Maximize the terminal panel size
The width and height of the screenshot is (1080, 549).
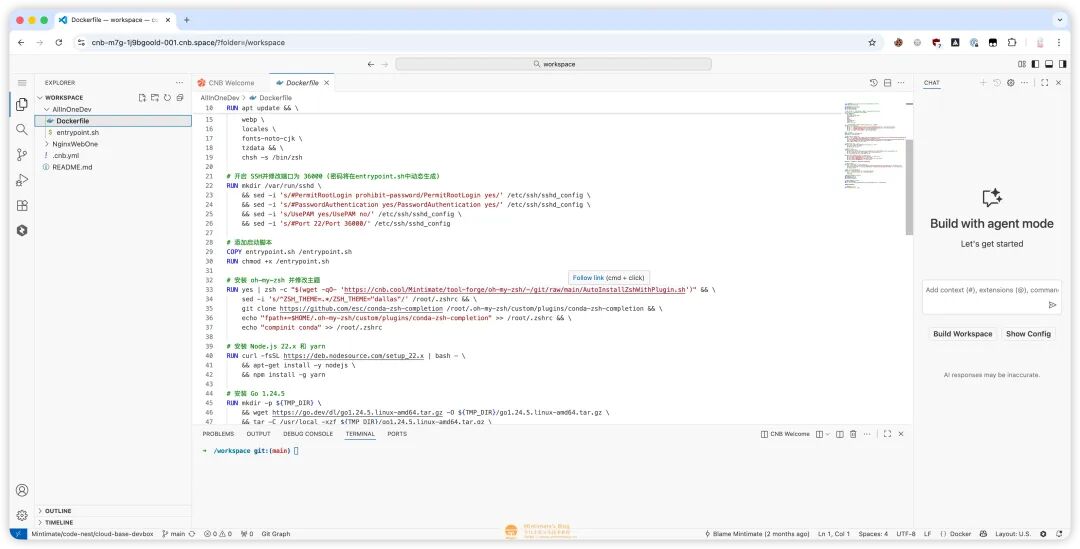[887, 434]
